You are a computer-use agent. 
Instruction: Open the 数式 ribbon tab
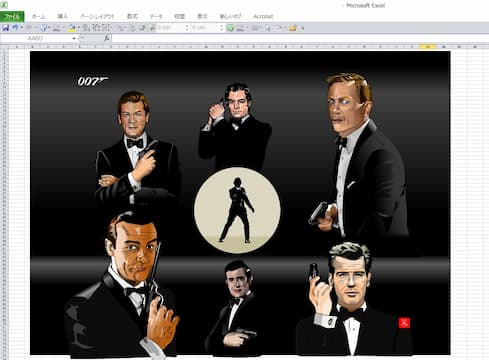tap(132, 16)
